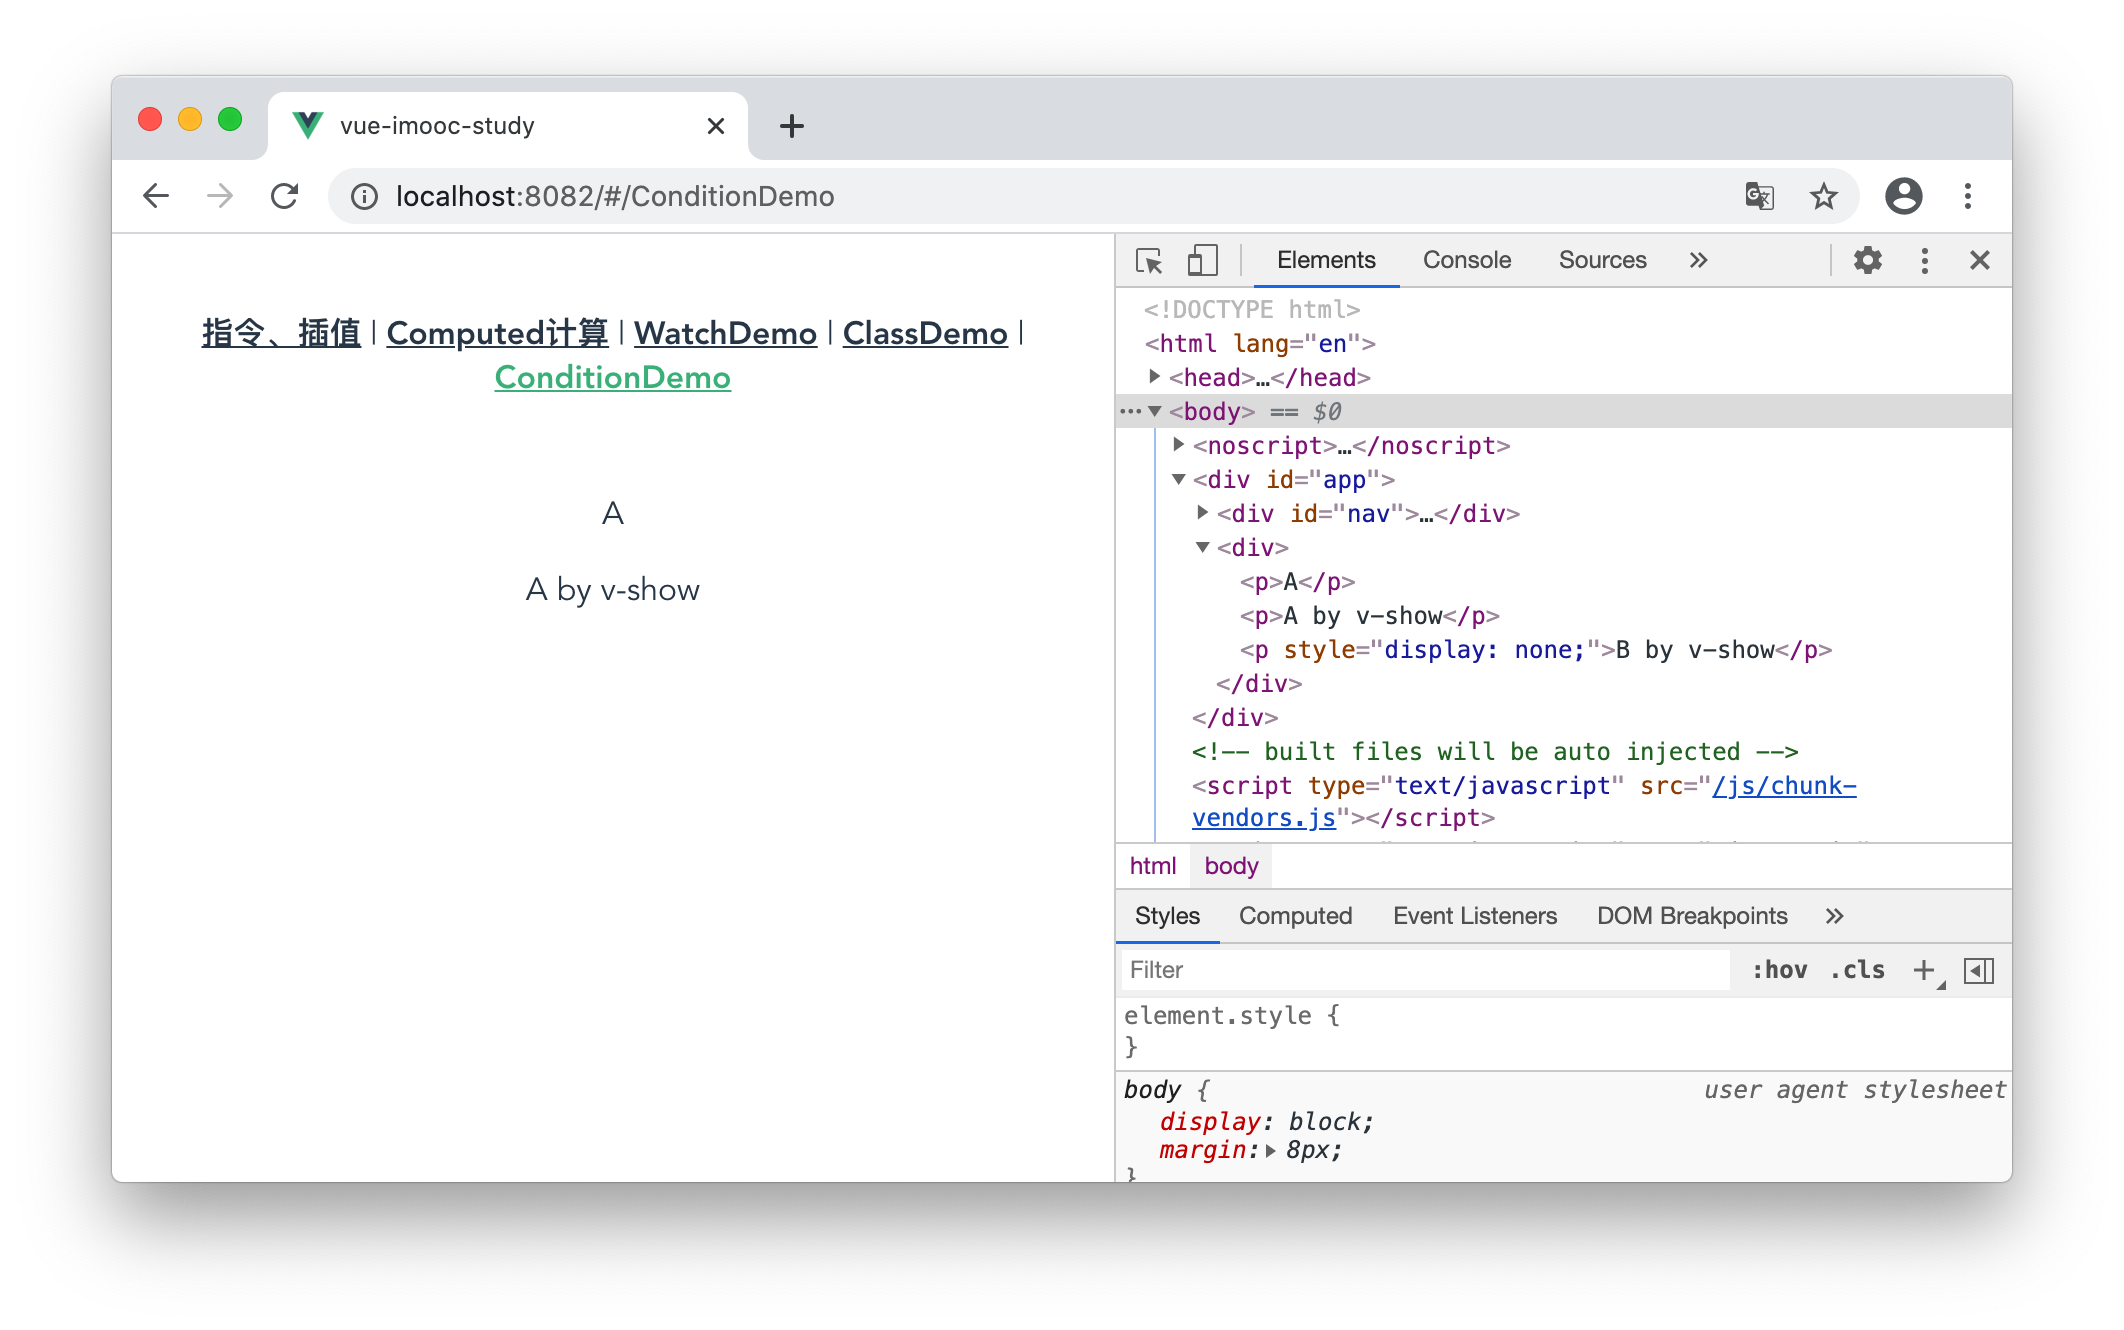Toggle the .cls element classes panel
This screenshot has height=1330, width=2124.
[x=1857, y=970]
